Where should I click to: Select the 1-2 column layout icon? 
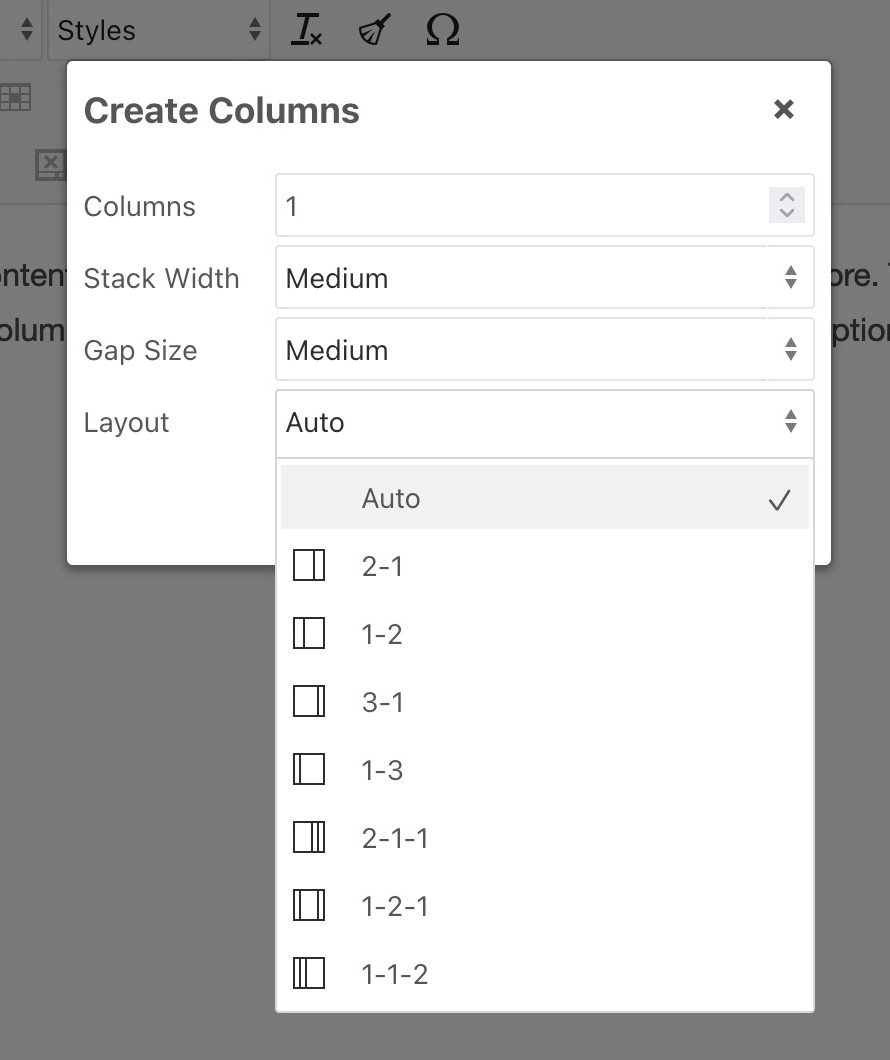click(x=310, y=633)
